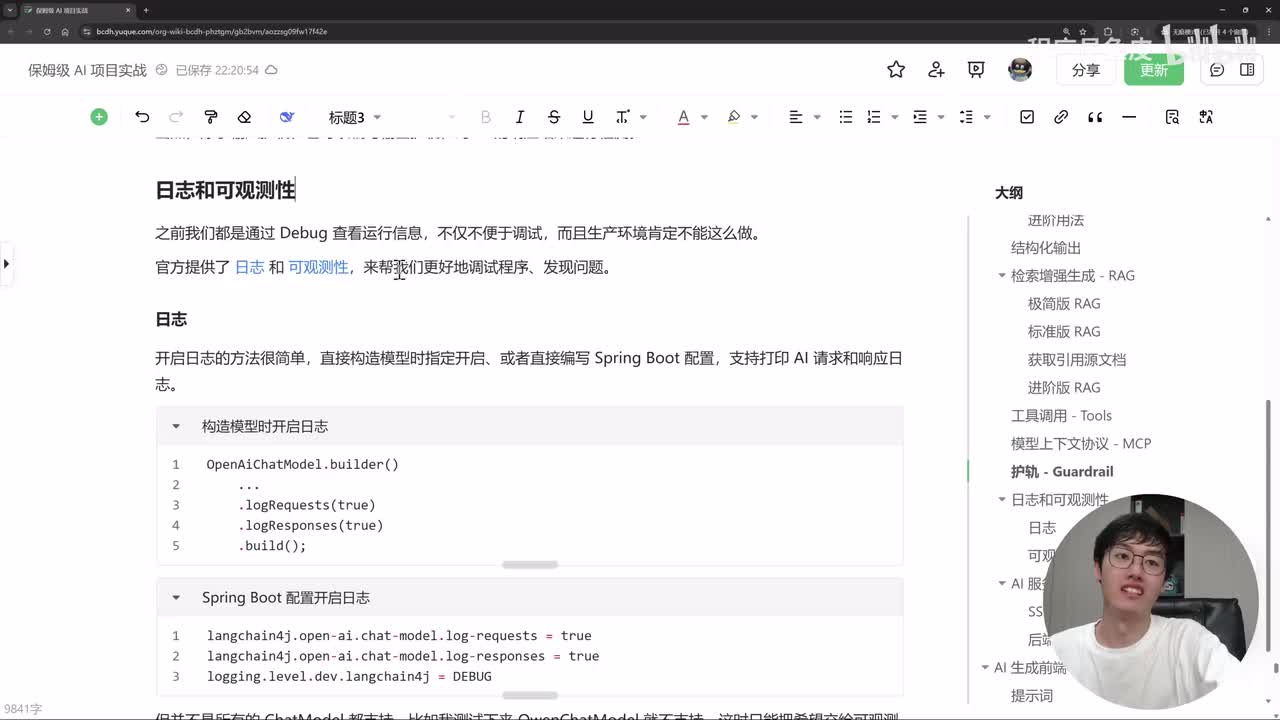Screen dimensions: 1280x720
Task: Click the 9841字 word count
Action: click(x=22, y=709)
